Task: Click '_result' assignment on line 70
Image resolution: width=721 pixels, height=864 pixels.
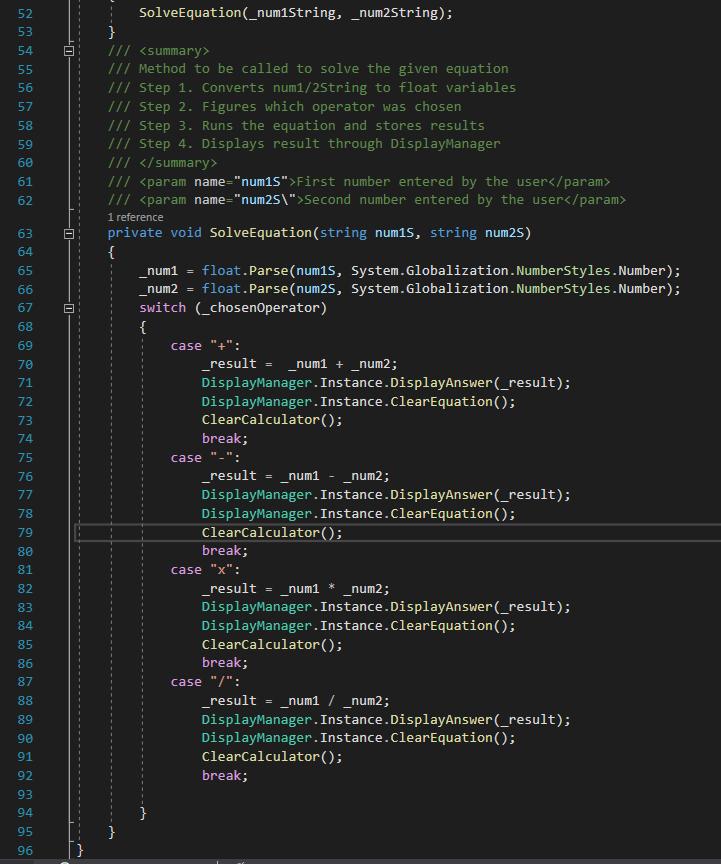Action: click(x=229, y=364)
